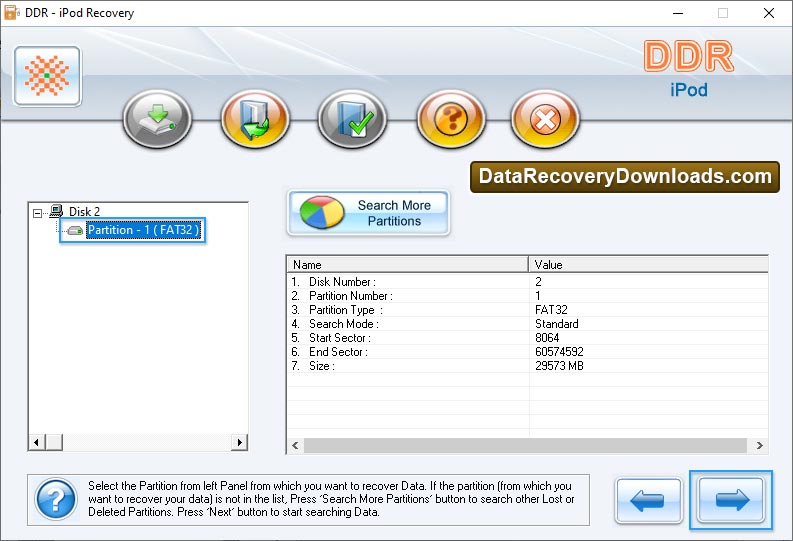
Task: Click the orange X exit toolbar icon
Action: [x=545, y=119]
